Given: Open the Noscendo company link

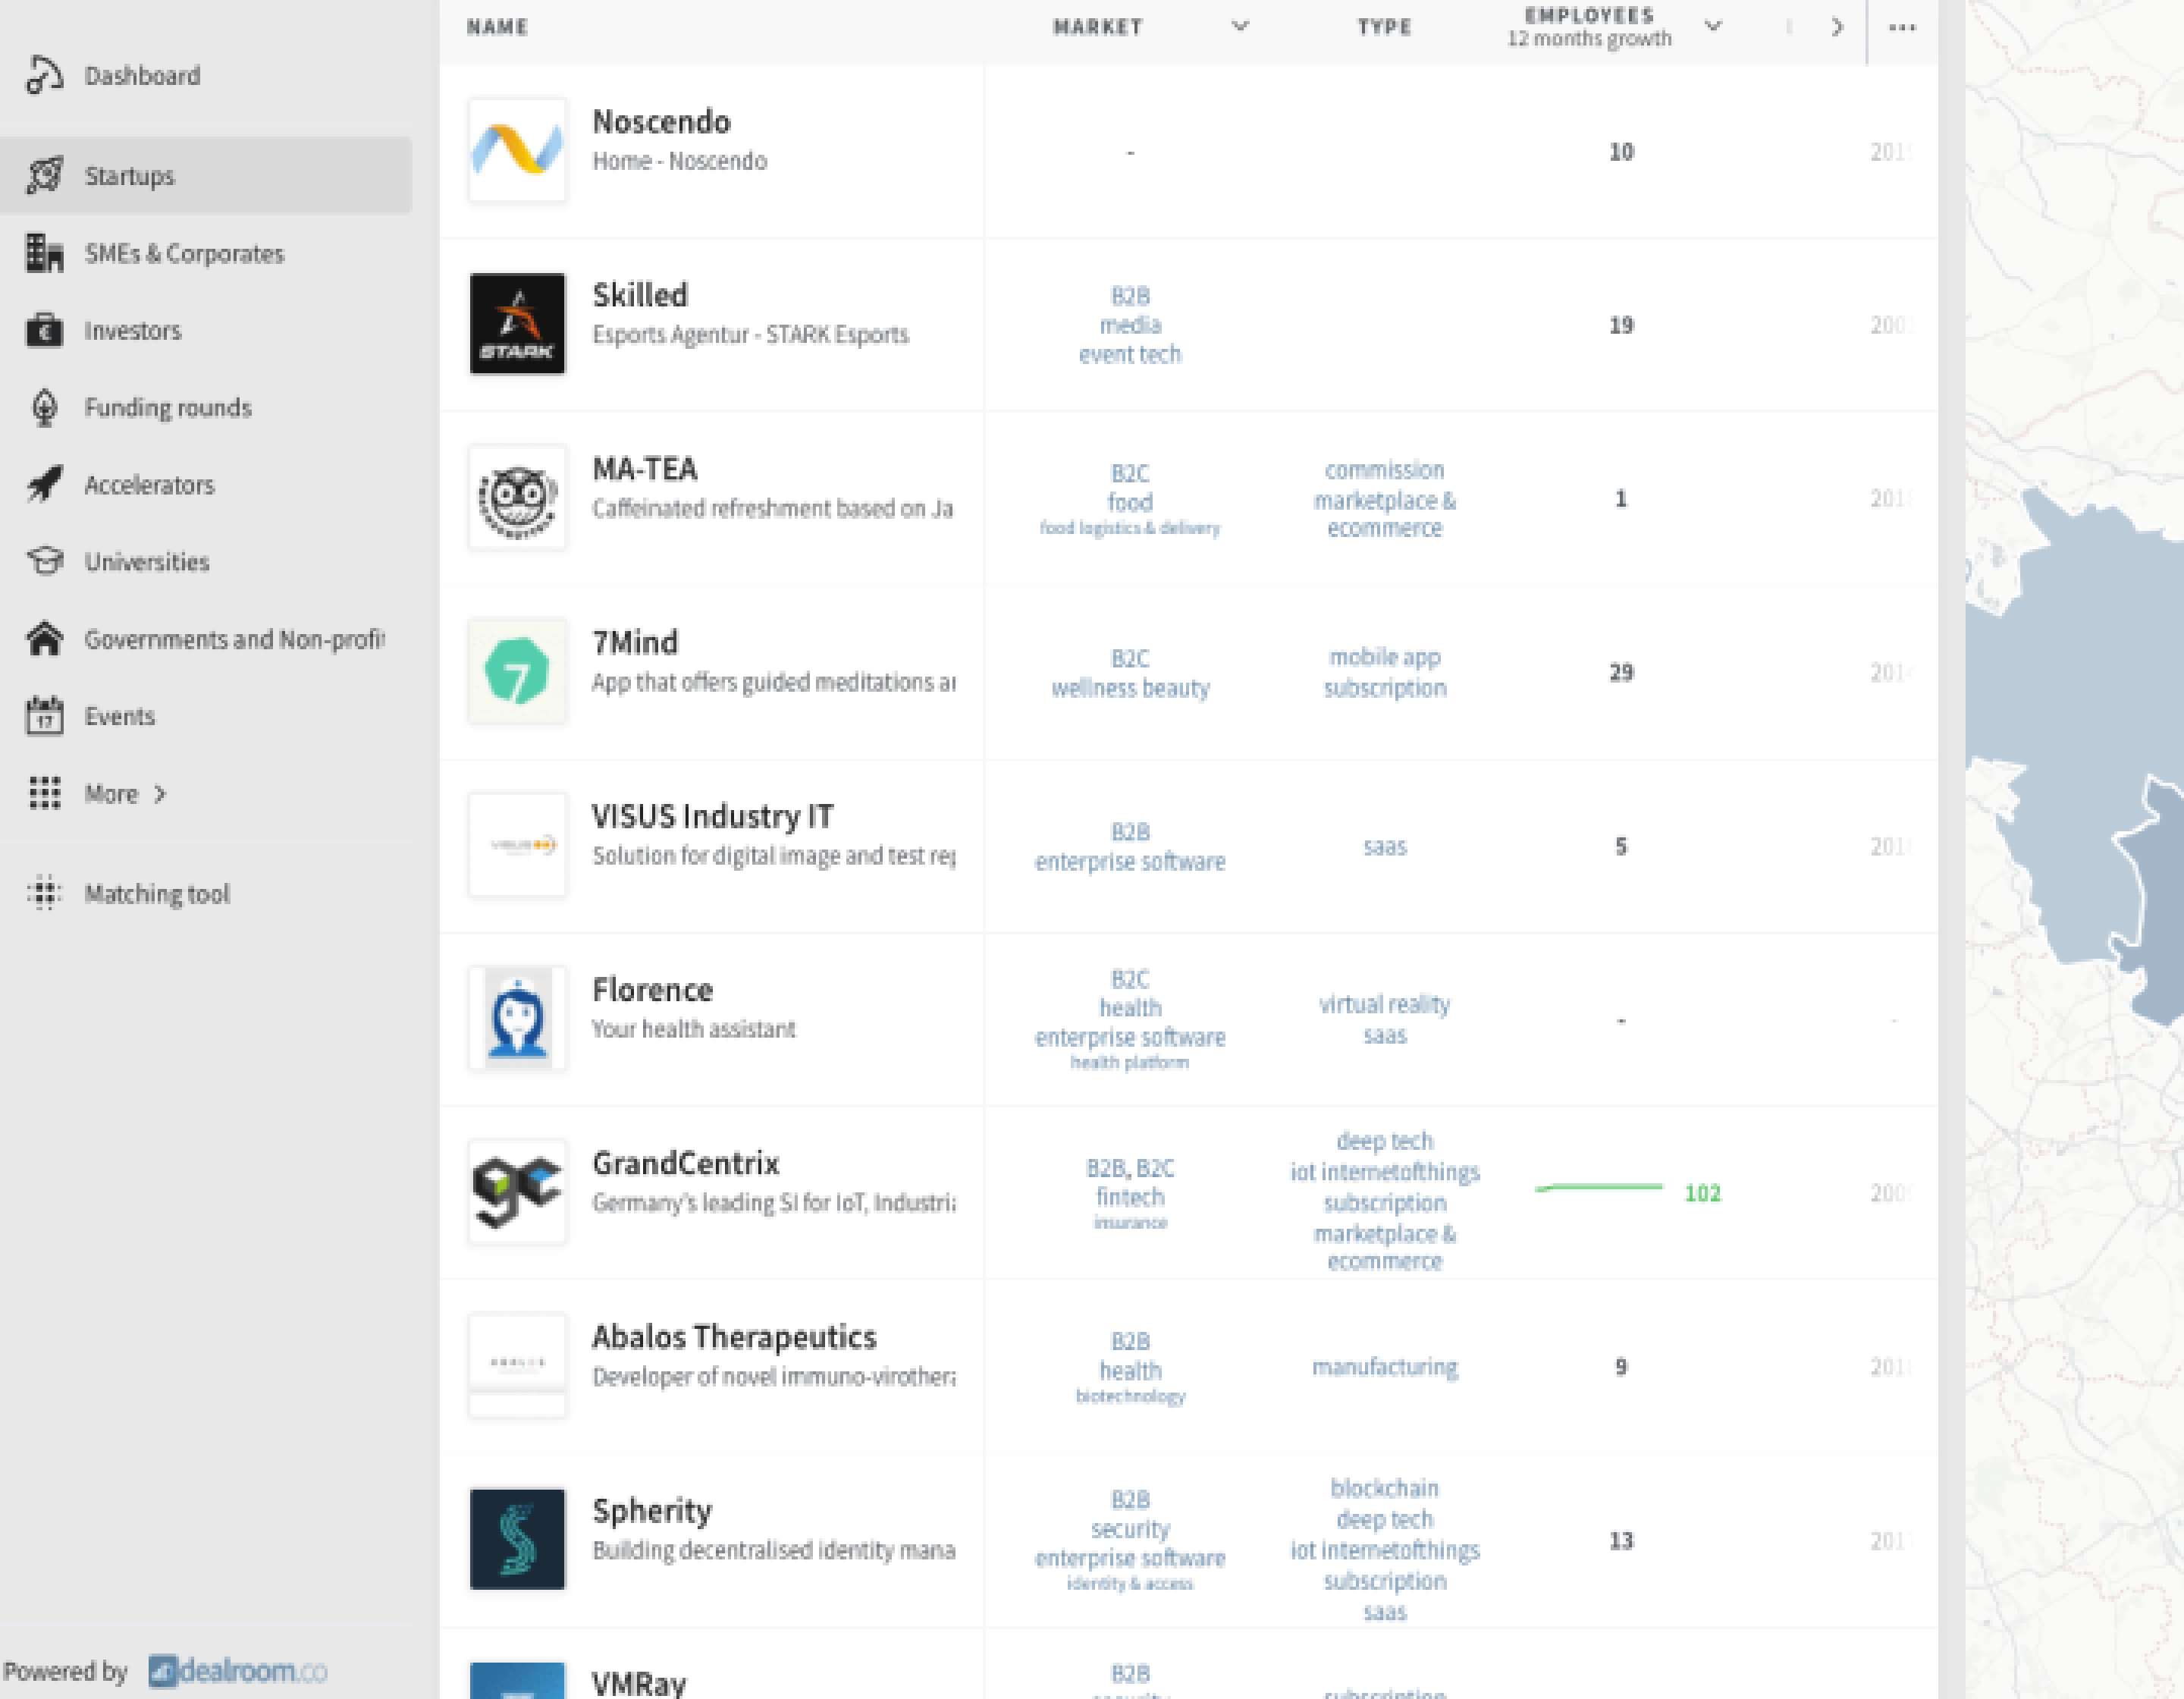Looking at the screenshot, I should [x=661, y=122].
